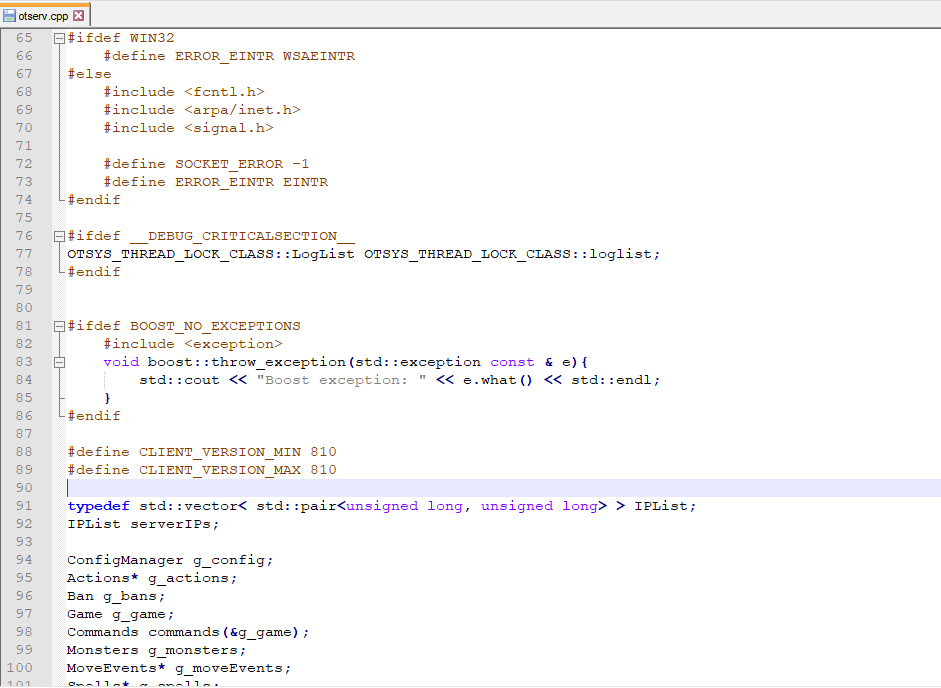Collapse the BOOST_NO_EXCEPTIONS fold block
Viewport: 941px width, 688px height.
pyautogui.click(x=59, y=327)
